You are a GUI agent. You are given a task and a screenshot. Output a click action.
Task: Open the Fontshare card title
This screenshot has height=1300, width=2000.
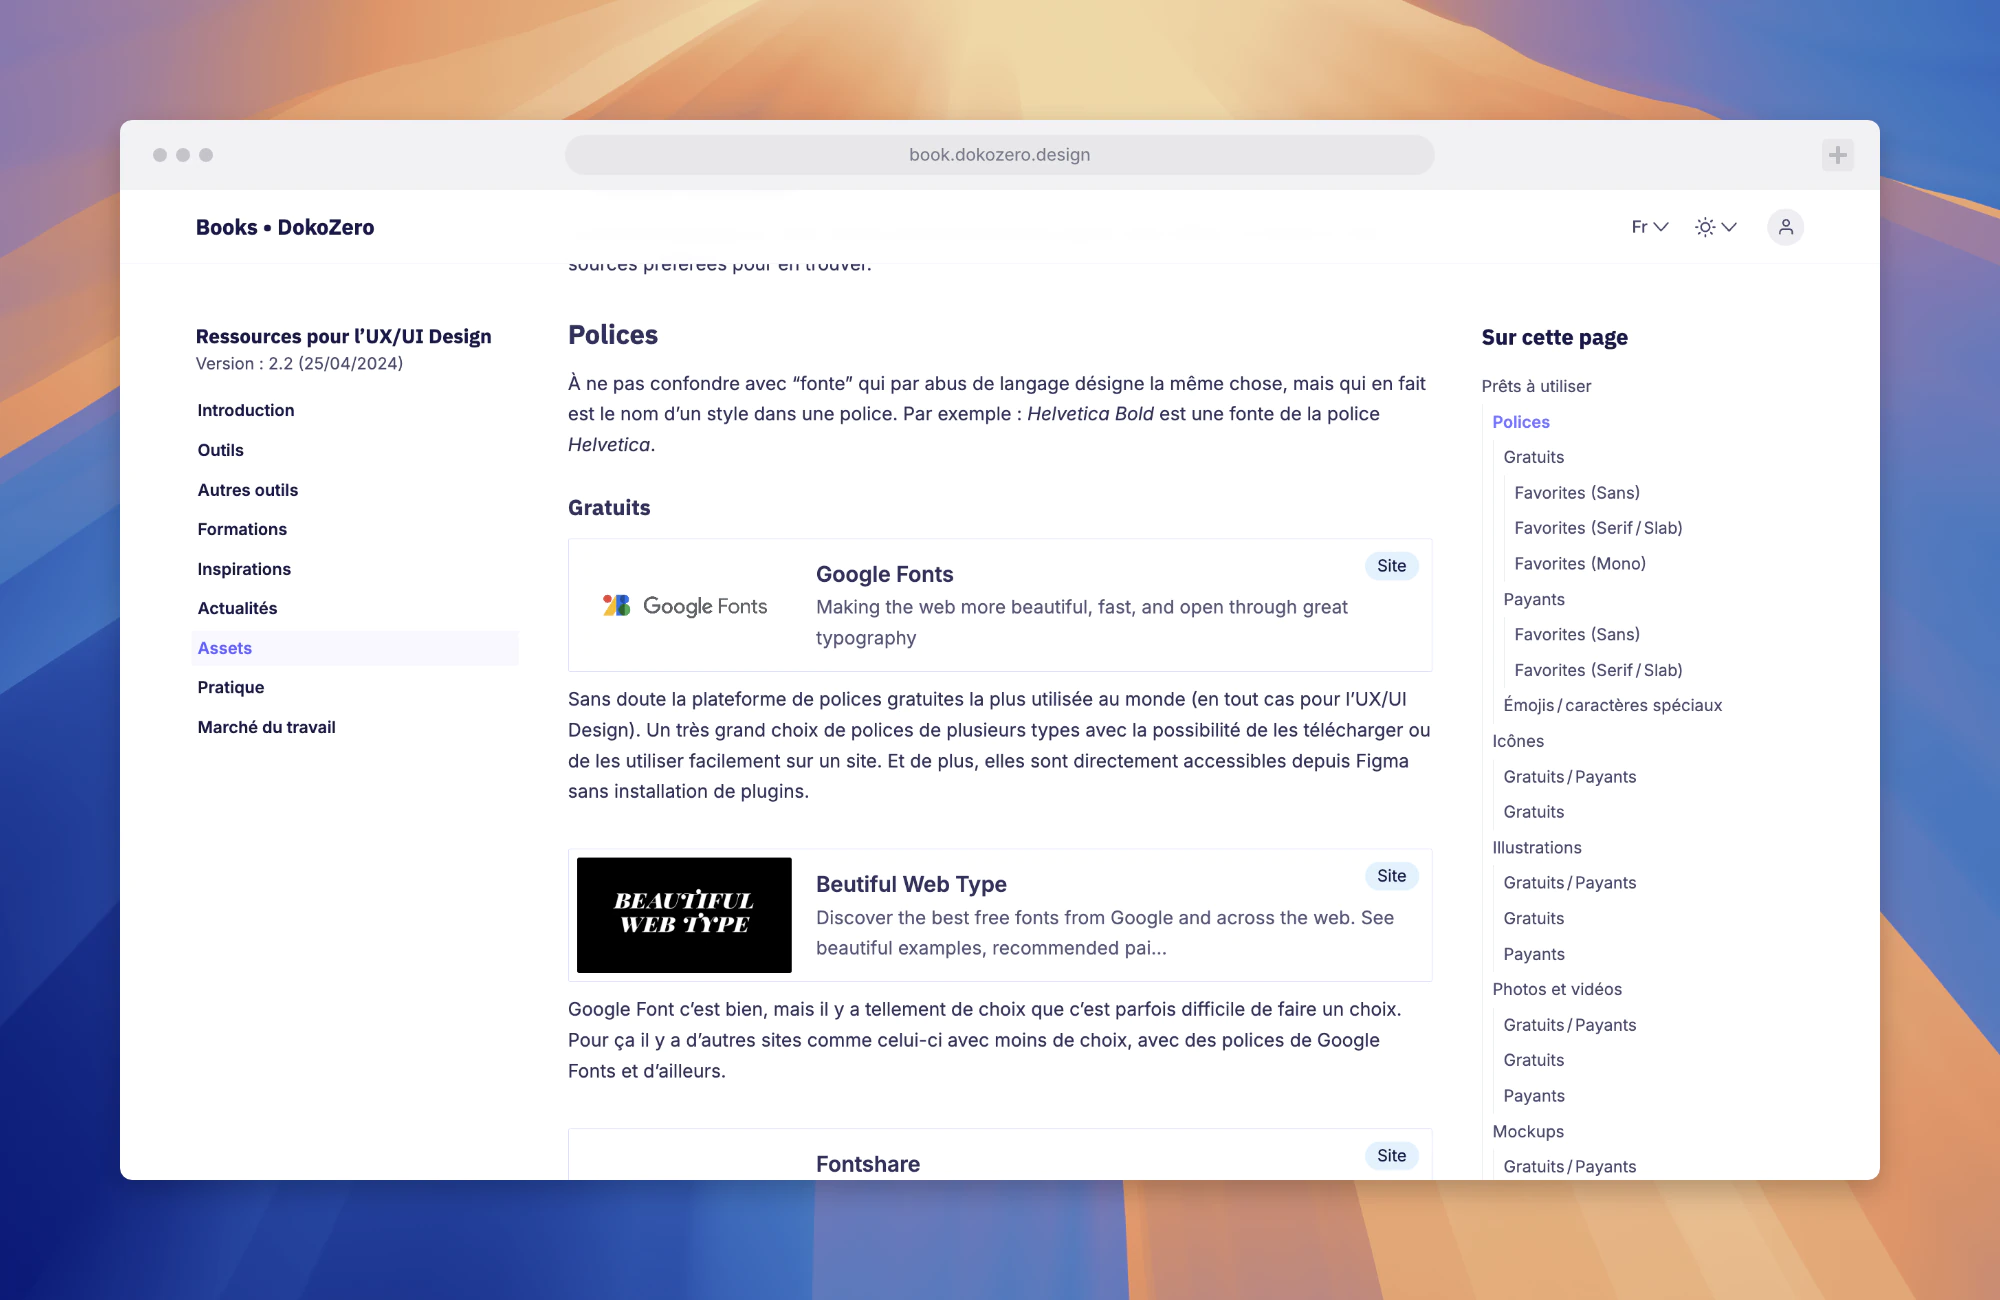[868, 1164]
